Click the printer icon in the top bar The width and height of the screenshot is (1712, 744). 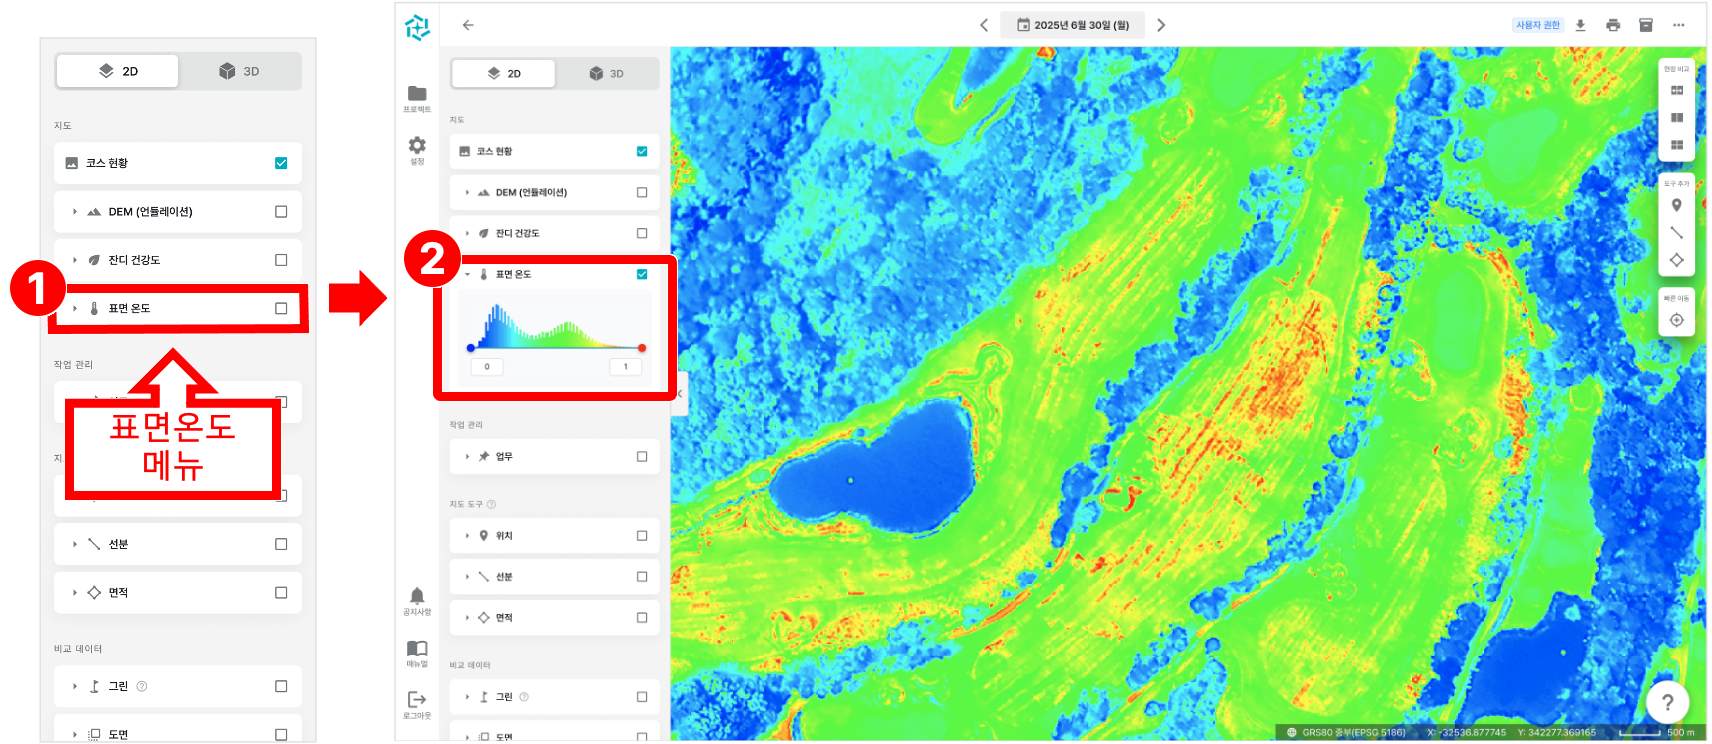(1613, 25)
